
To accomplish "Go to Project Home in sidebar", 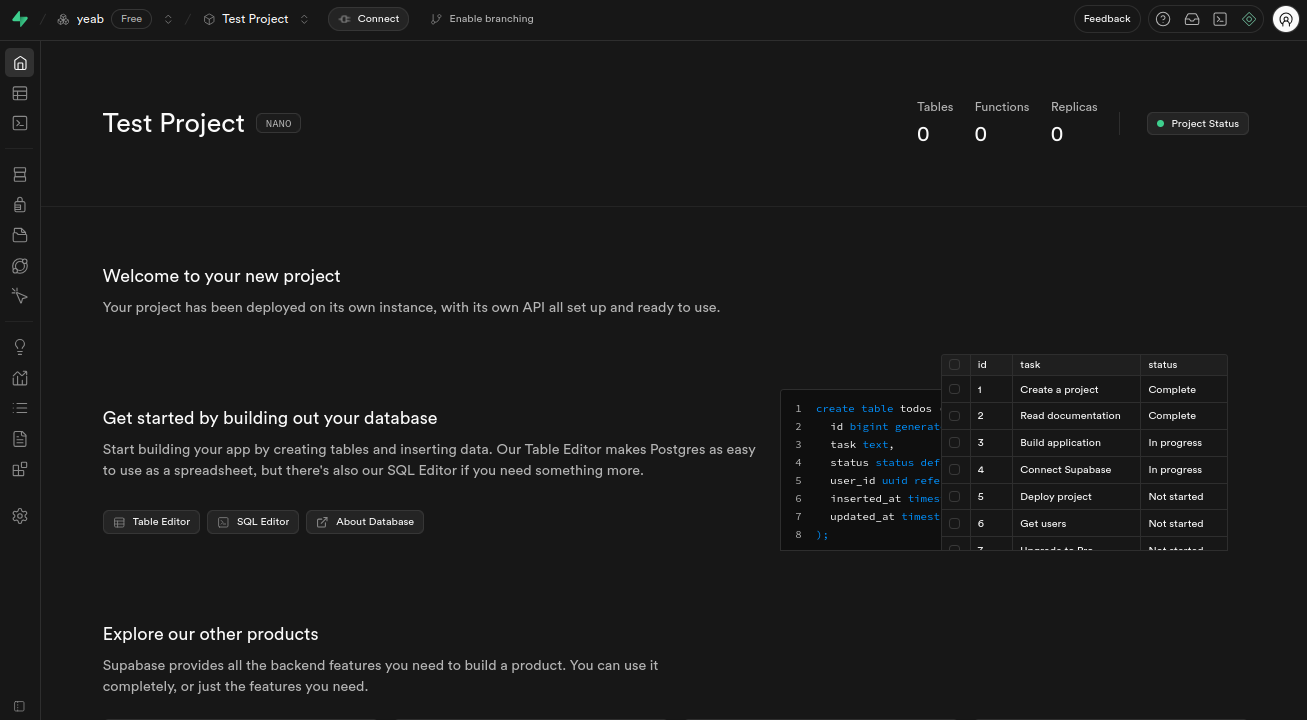I will [20, 63].
